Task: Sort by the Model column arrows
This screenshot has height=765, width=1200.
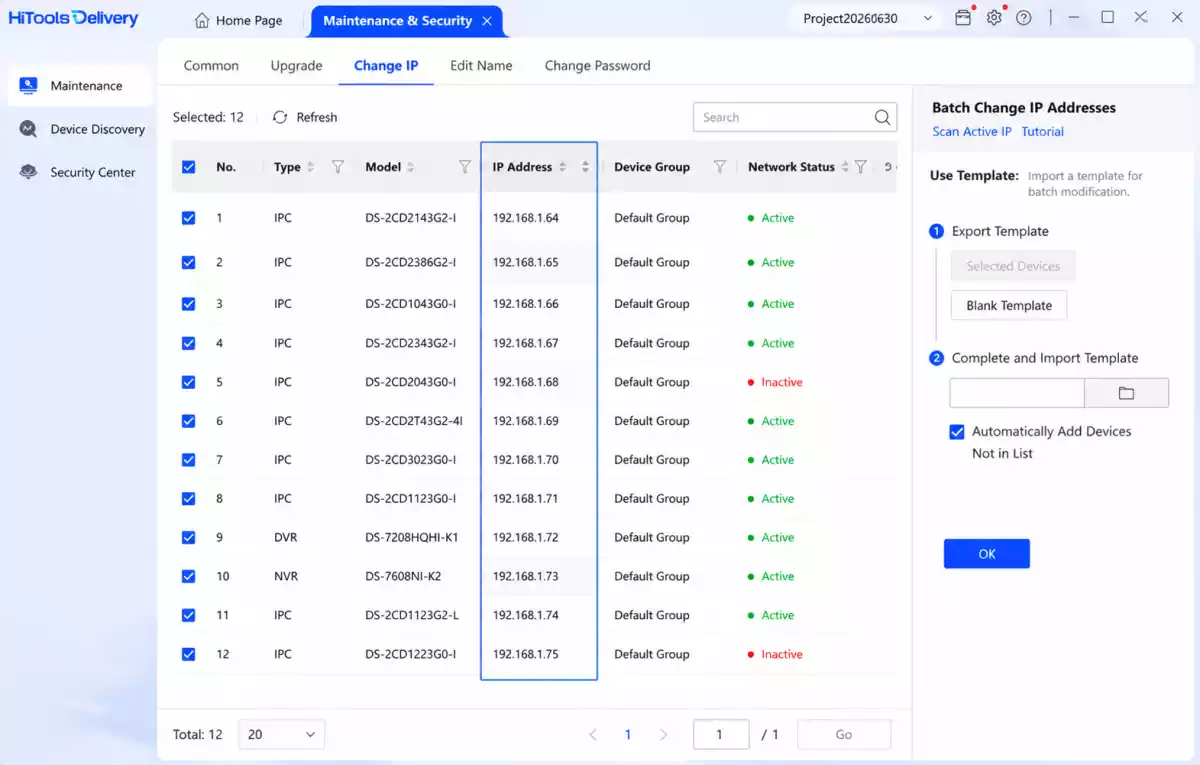Action: (411, 167)
